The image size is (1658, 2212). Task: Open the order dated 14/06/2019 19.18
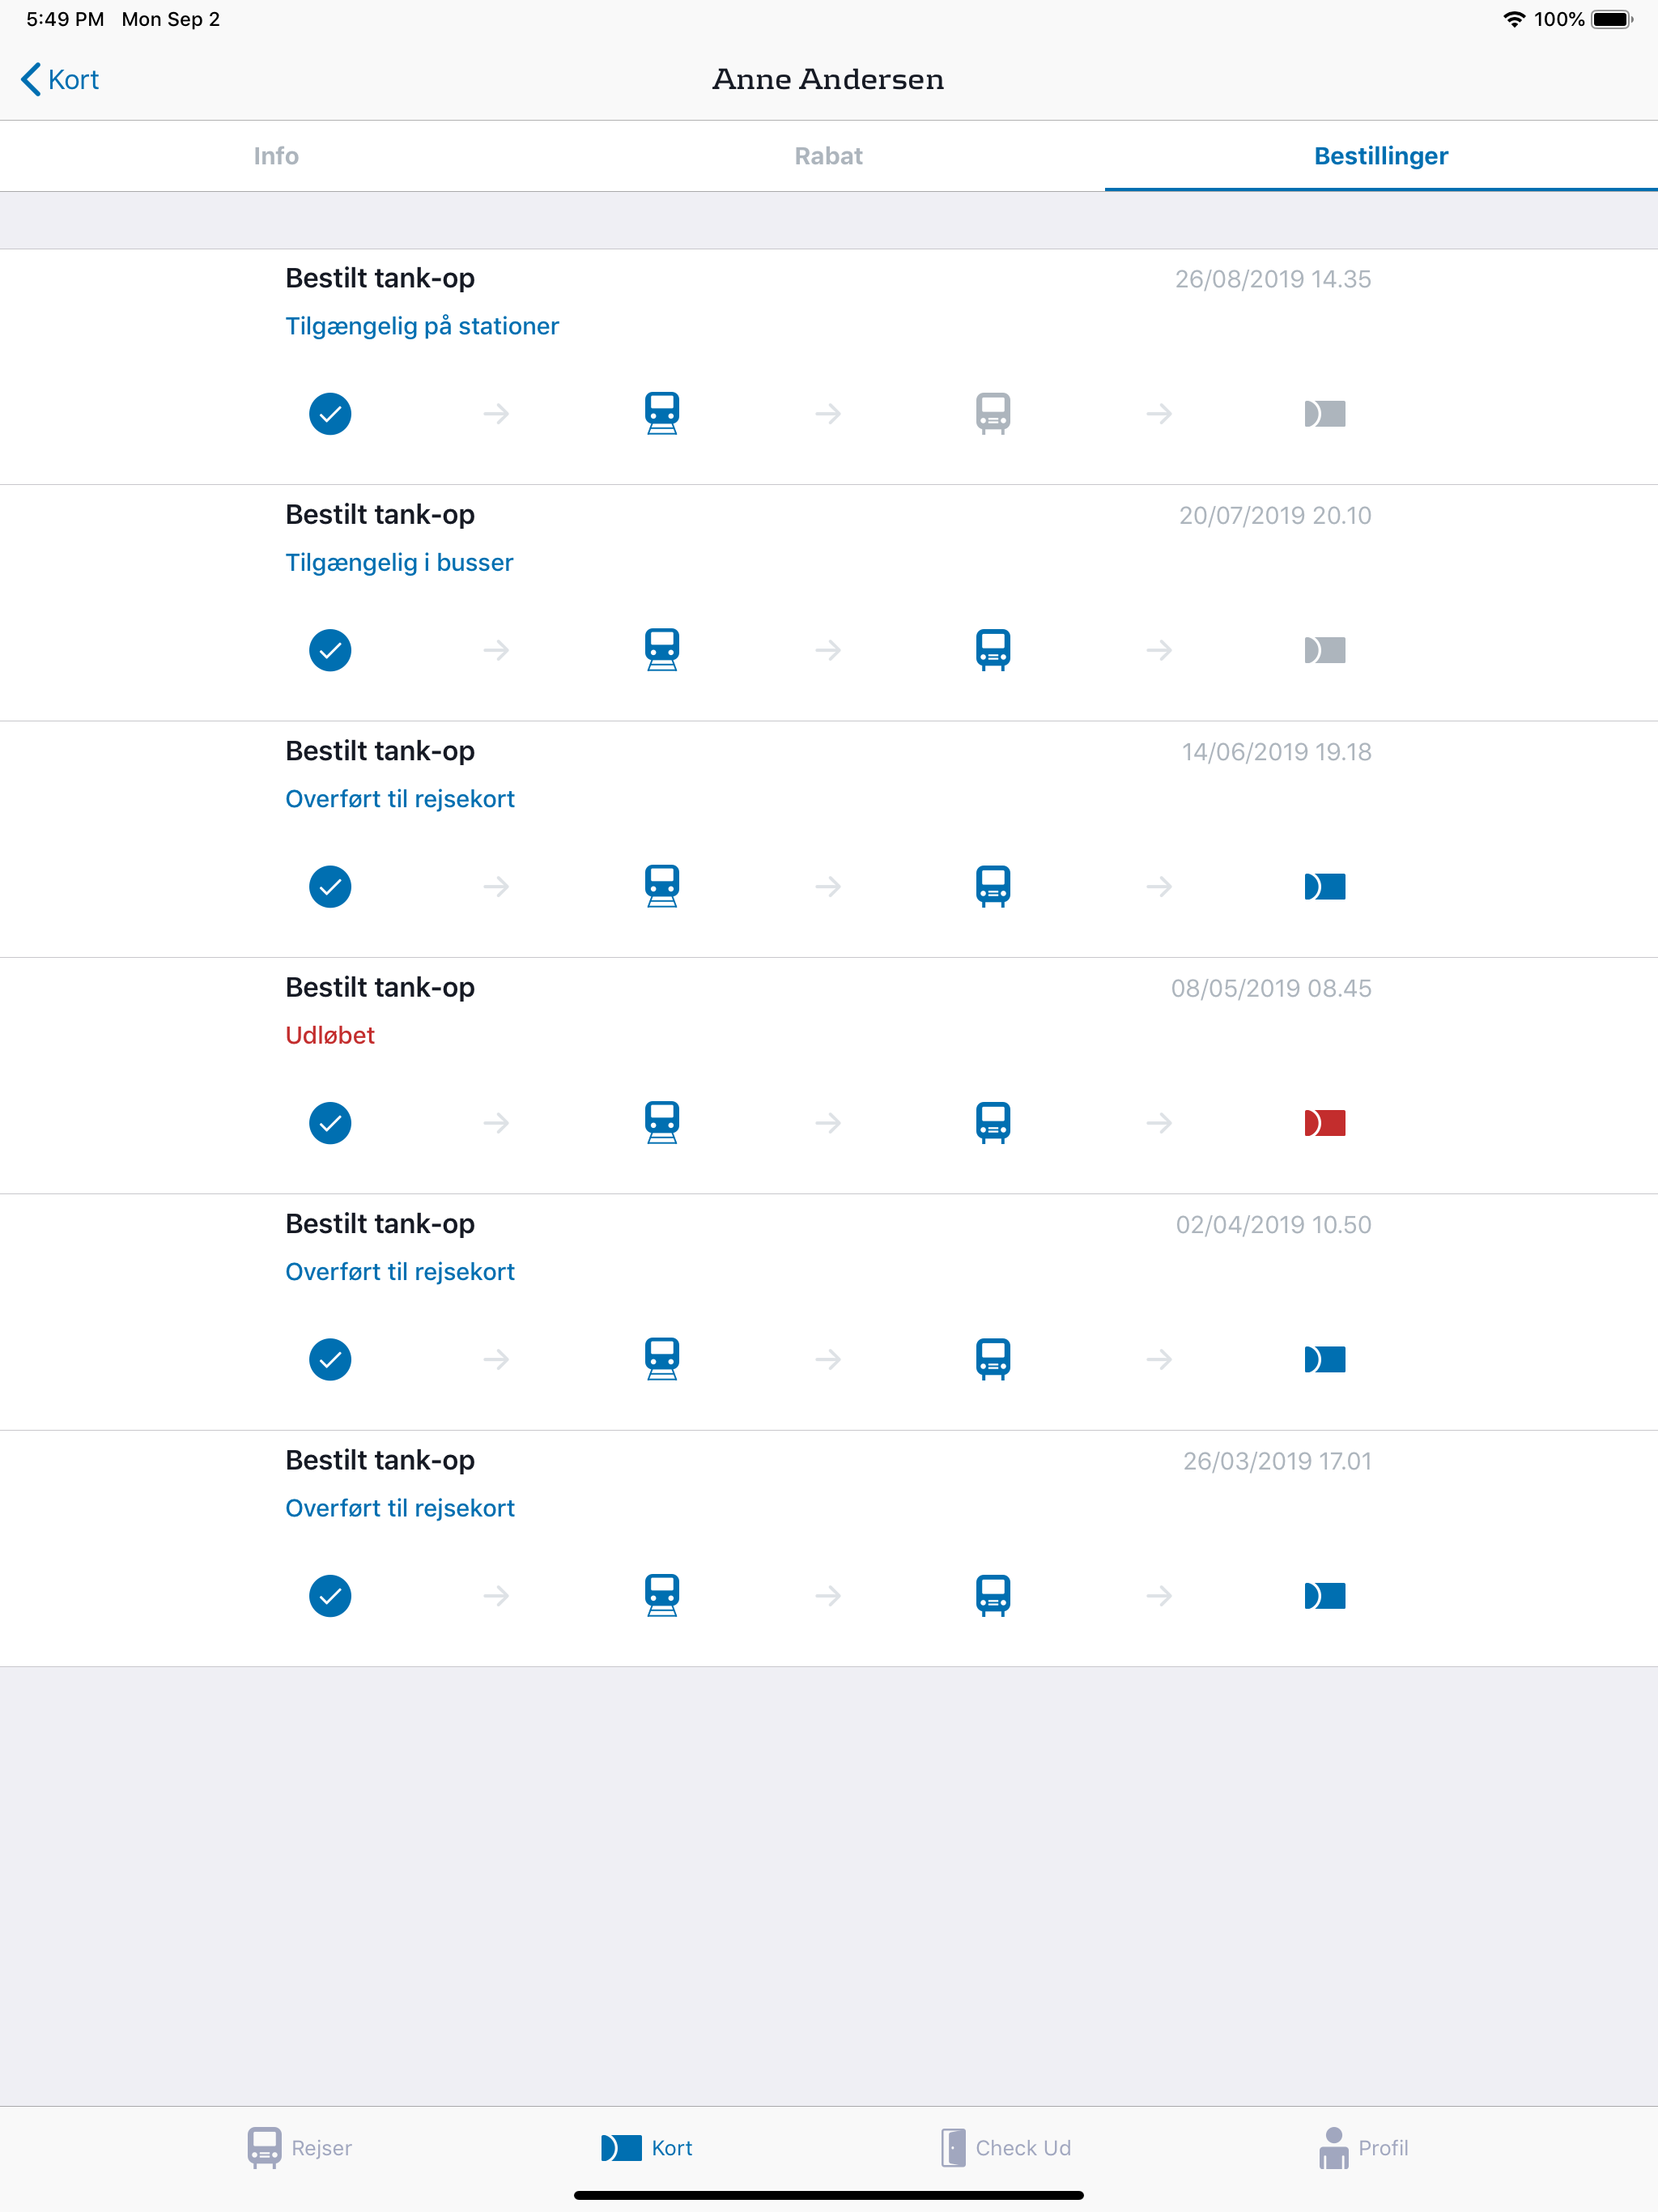pos(829,839)
